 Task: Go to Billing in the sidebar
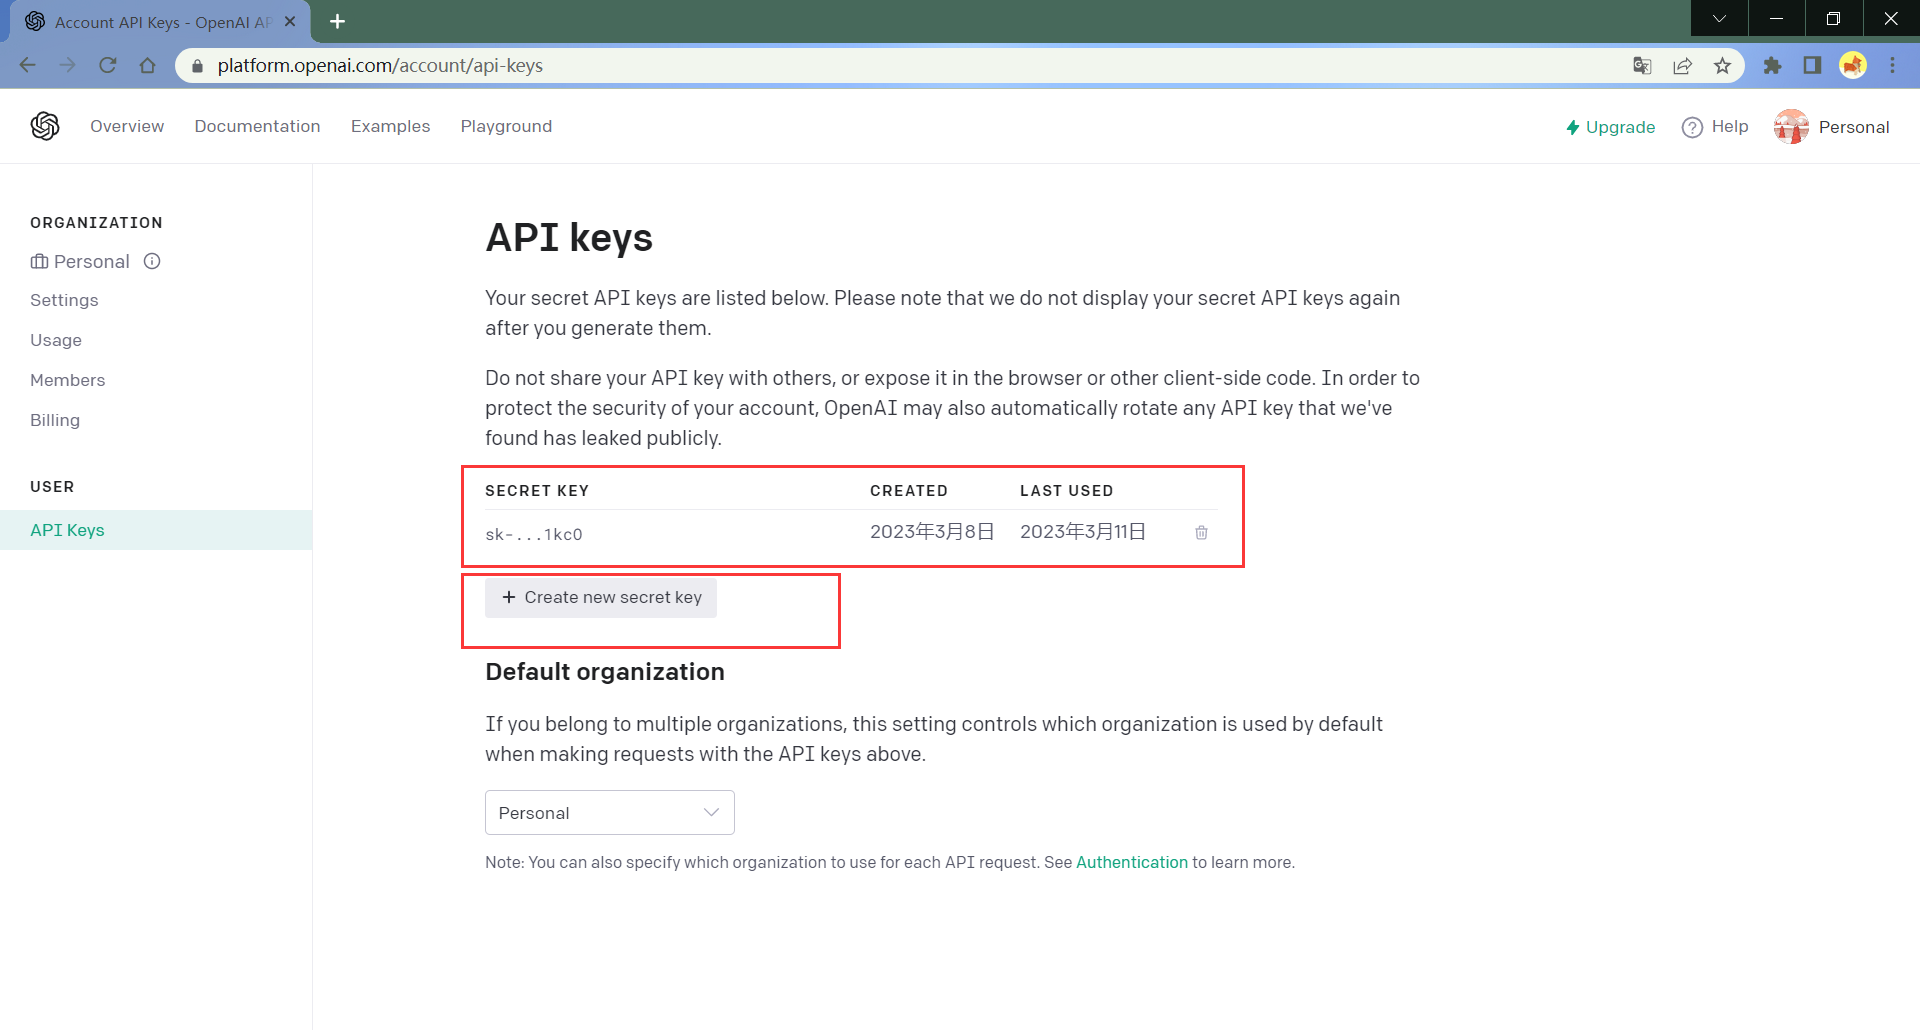tap(55, 420)
